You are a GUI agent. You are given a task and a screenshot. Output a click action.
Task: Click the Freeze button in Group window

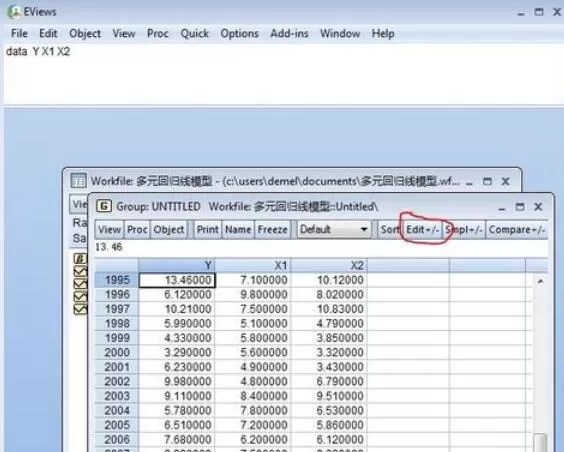tap(272, 229)
